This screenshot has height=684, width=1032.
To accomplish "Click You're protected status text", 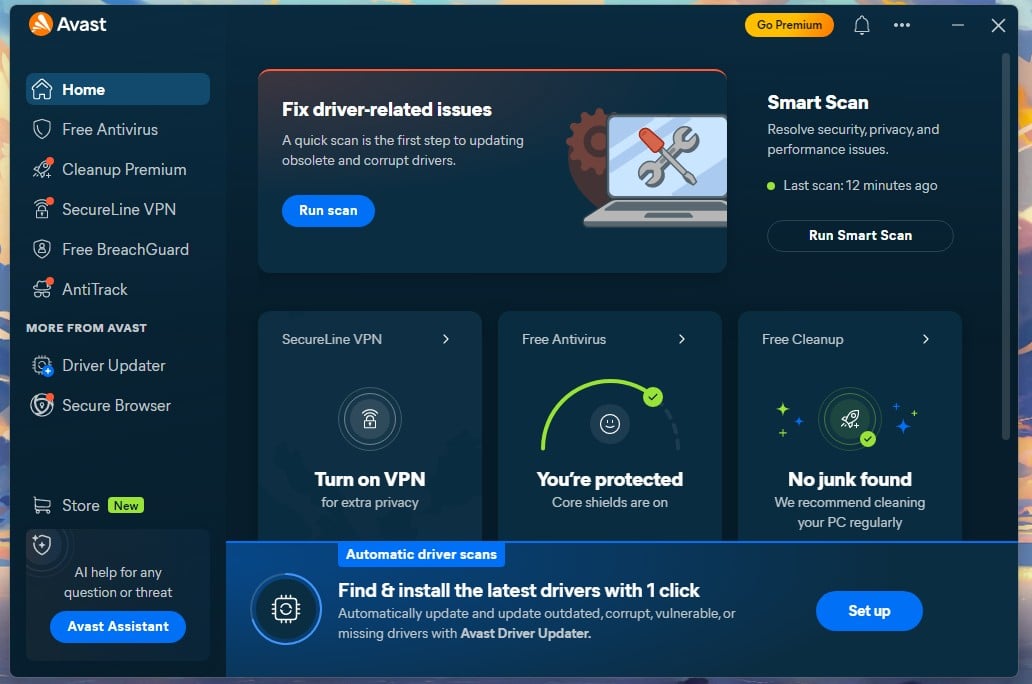I will coord(610,479).
